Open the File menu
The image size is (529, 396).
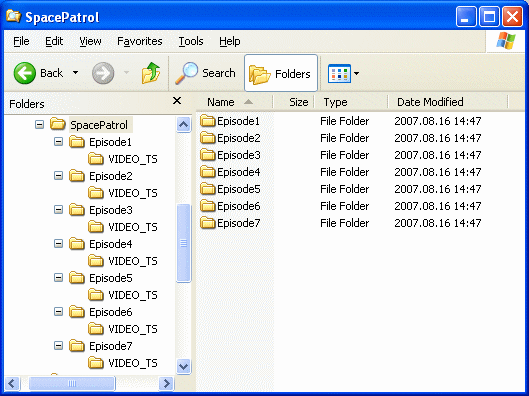click(21, 41)
